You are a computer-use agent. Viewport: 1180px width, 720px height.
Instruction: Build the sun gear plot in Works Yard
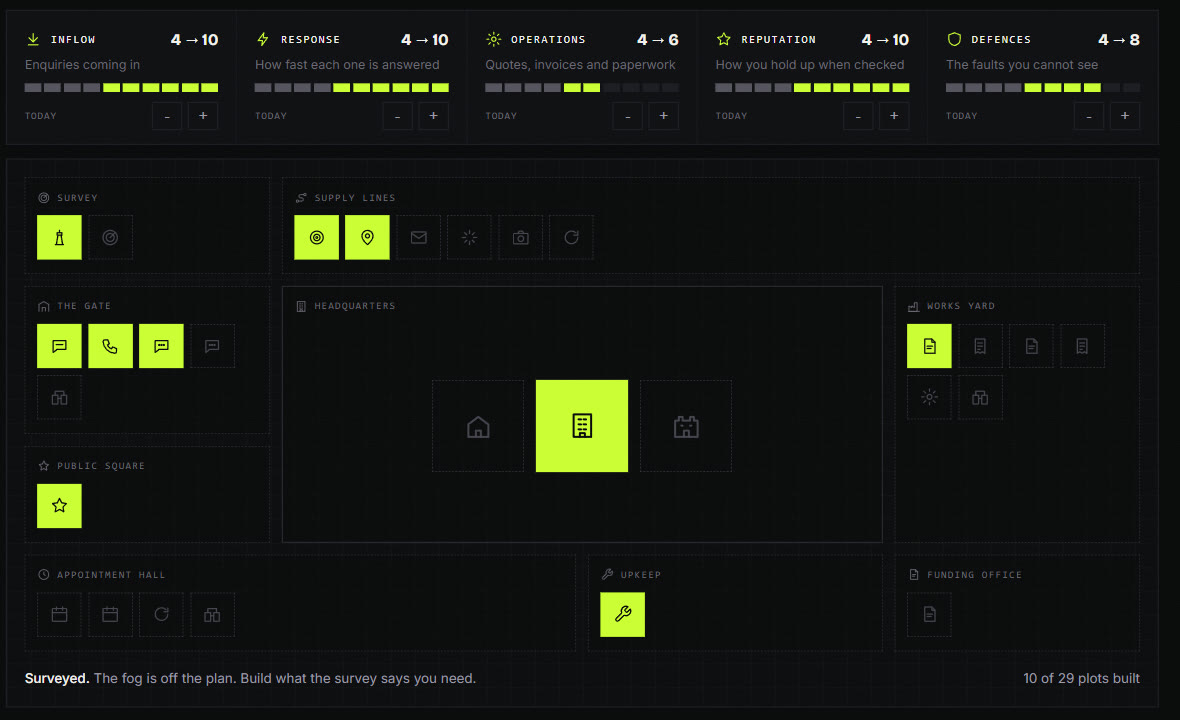(x=929, y=397)
